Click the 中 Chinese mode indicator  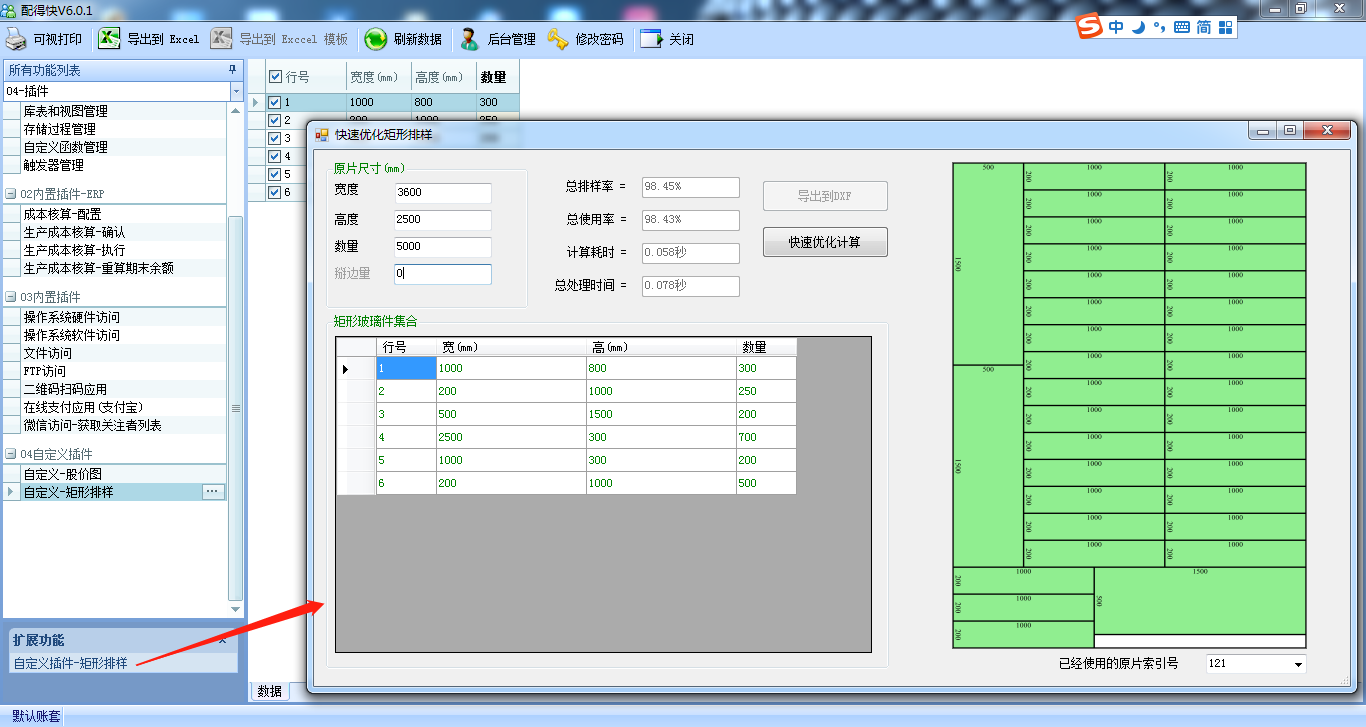tap(1116, 27)
